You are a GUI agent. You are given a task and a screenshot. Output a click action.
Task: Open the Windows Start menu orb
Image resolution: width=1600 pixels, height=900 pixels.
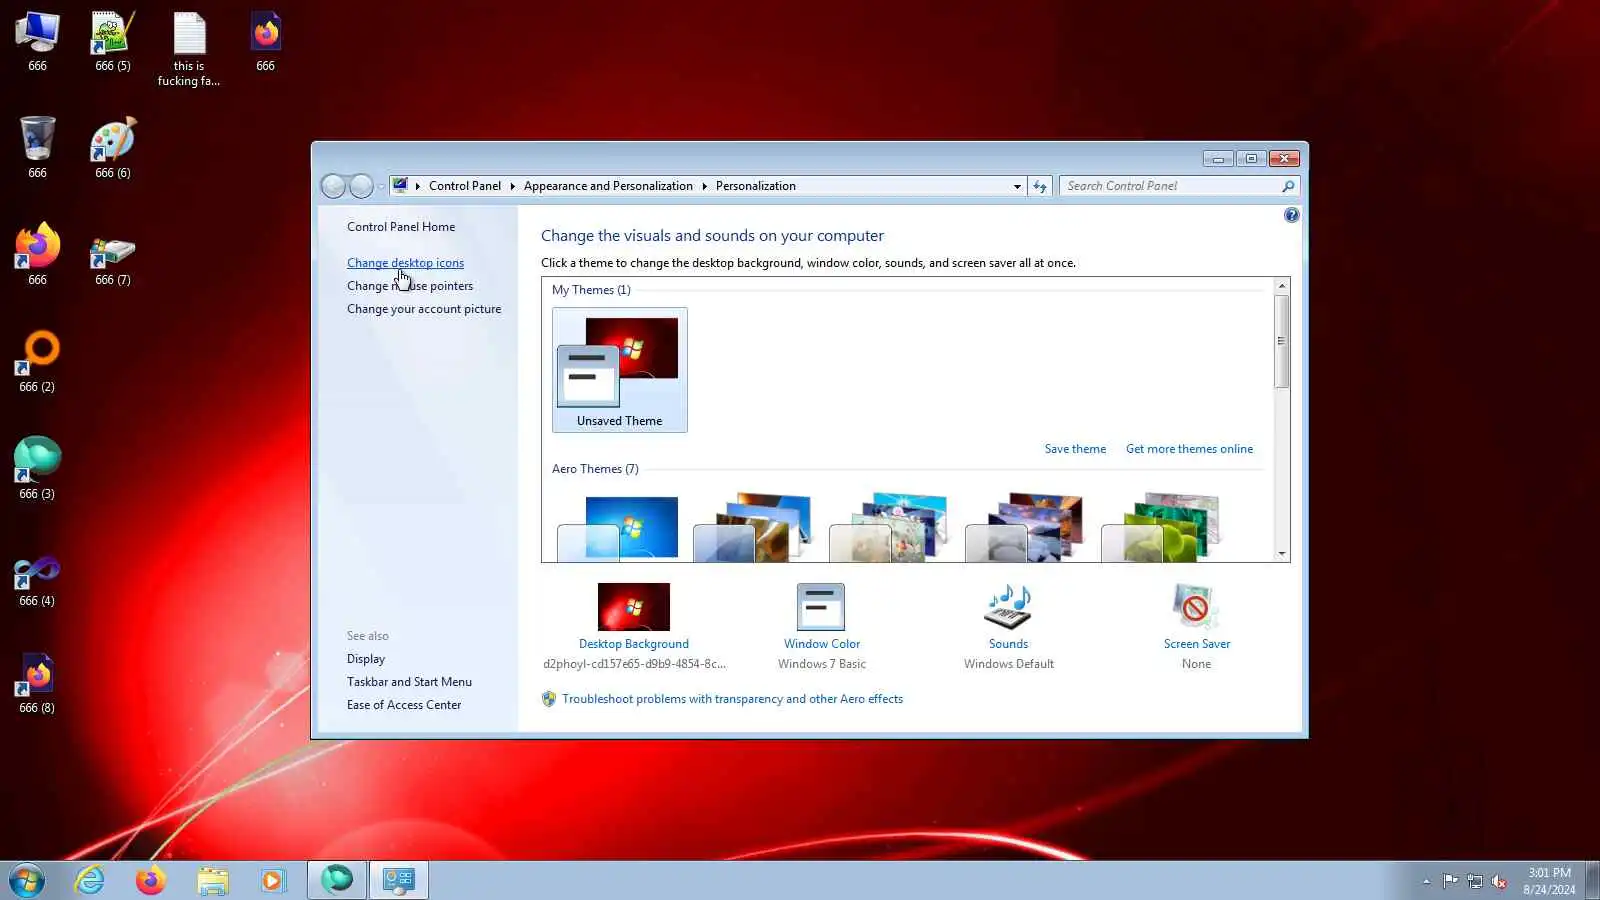point(27,880)
